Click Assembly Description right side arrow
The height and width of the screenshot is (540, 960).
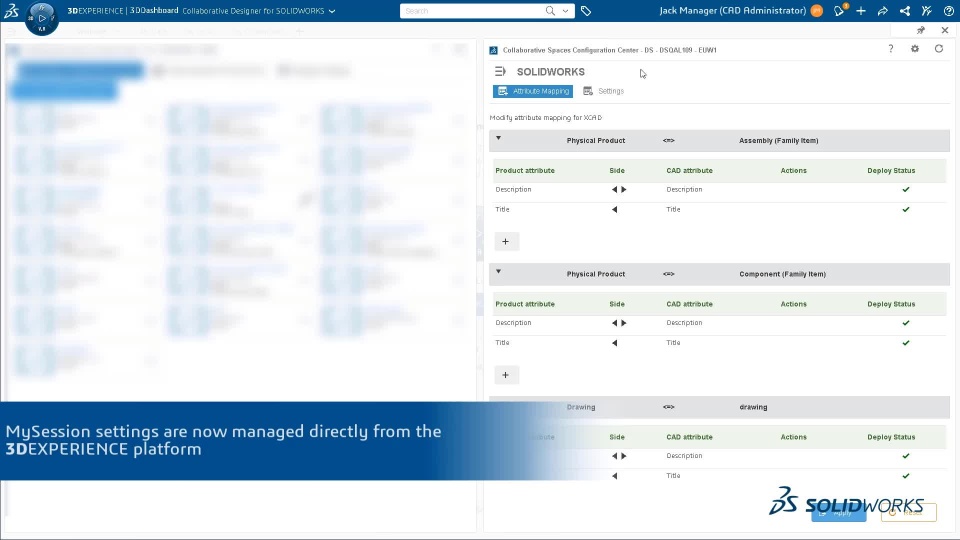click(624, 190)
